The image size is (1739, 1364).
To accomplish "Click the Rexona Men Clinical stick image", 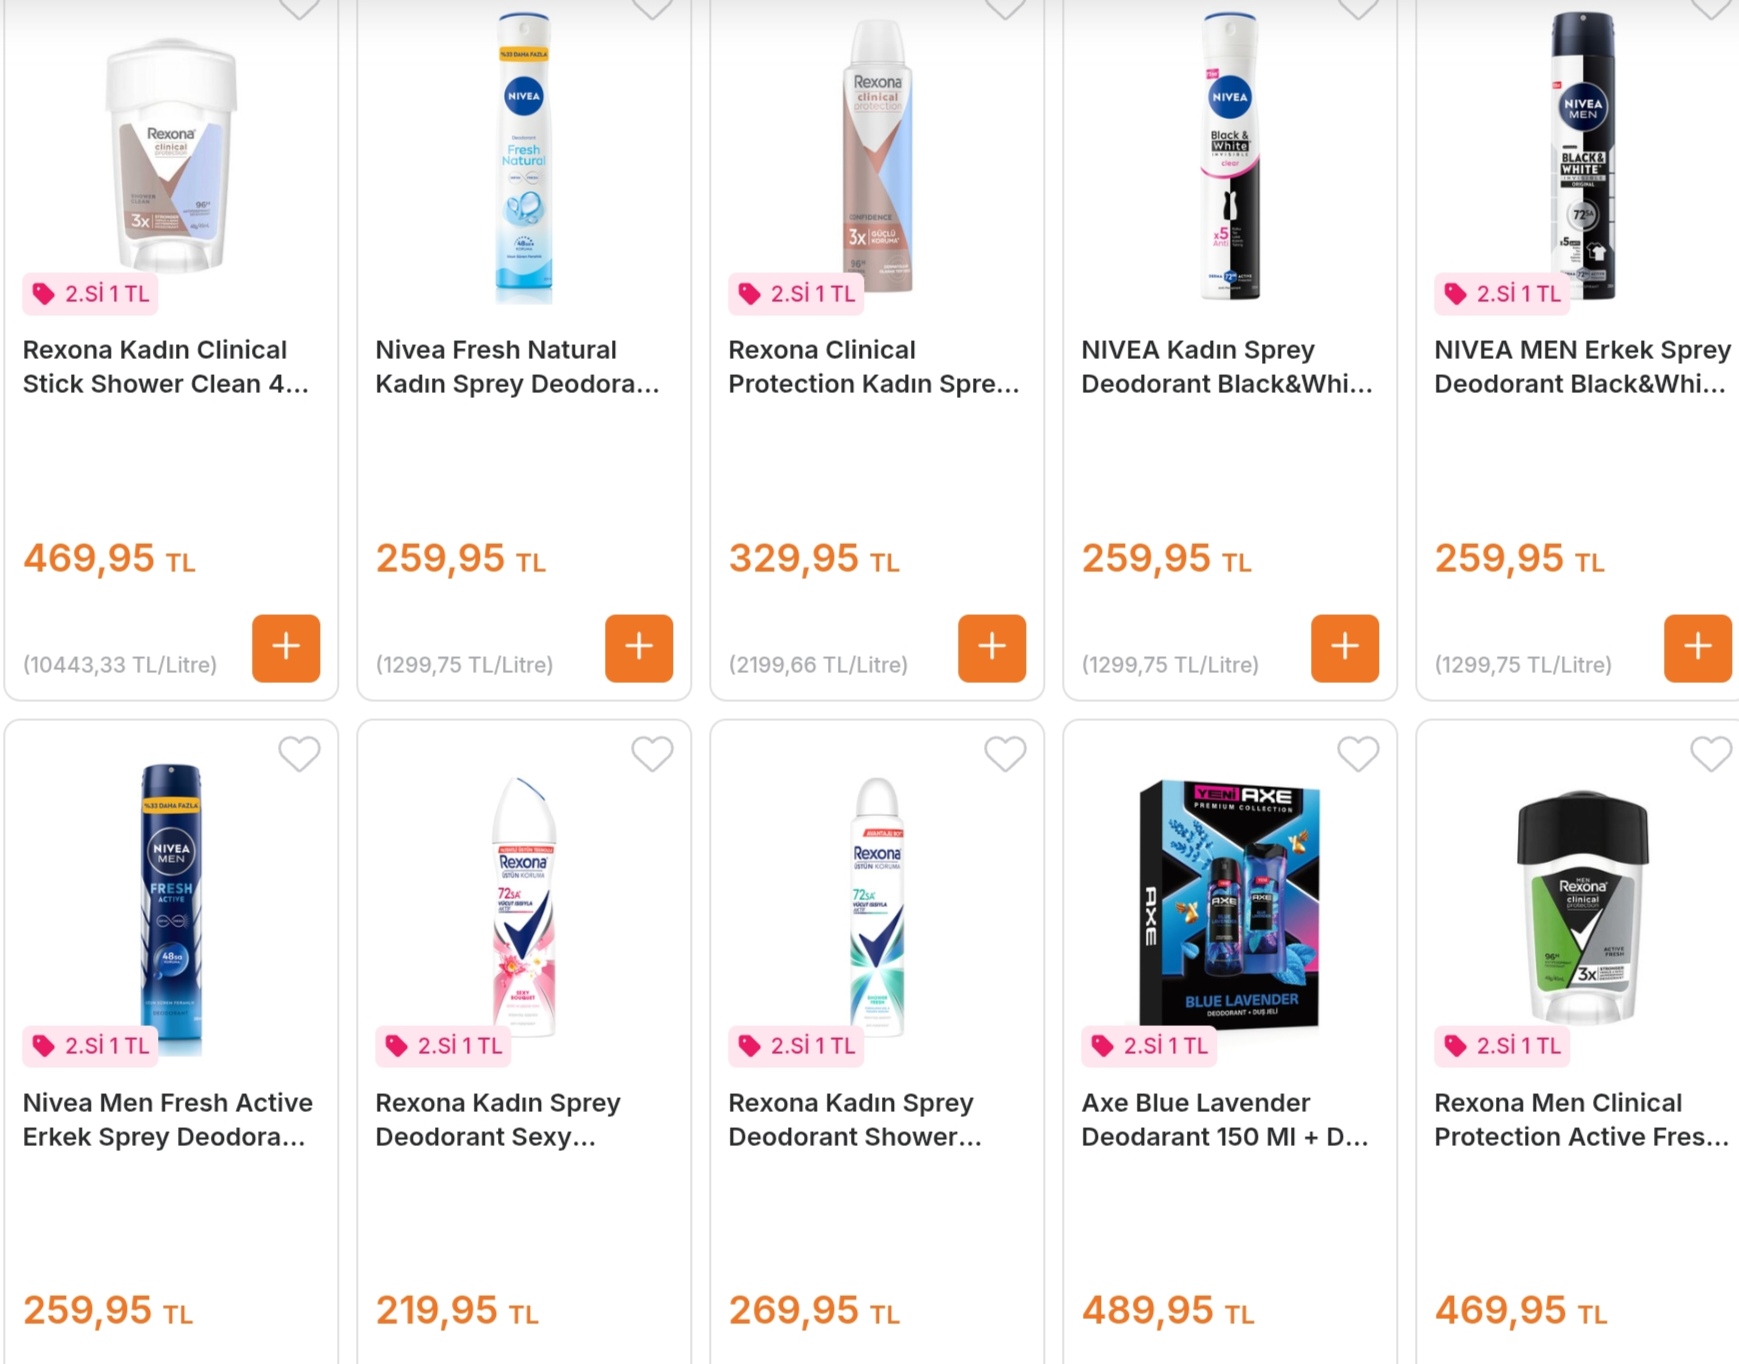I will pos(1582,905).
